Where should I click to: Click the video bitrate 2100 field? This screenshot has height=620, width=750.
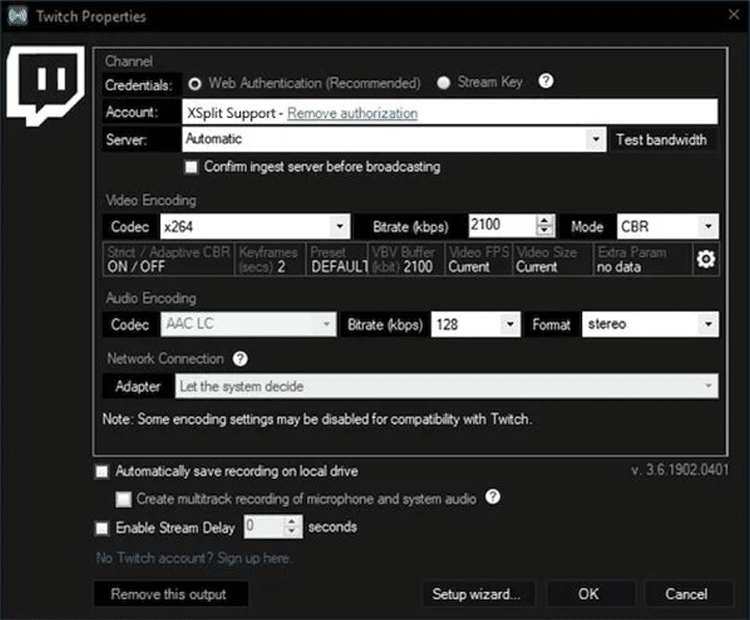[500, 226]
